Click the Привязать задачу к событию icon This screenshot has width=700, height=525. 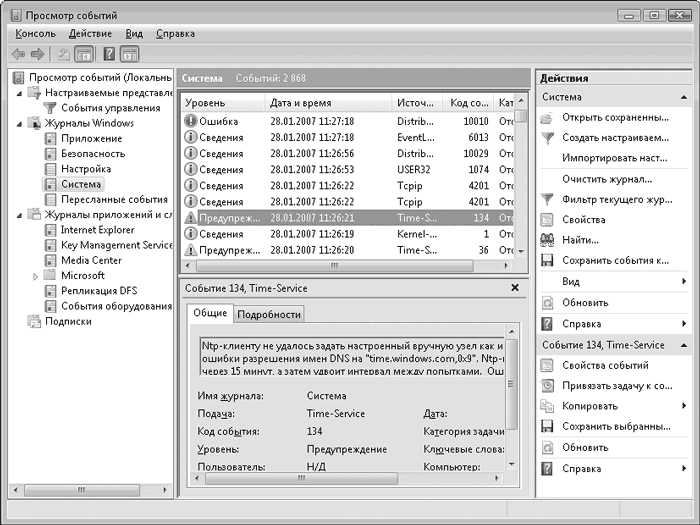[x=547, y=386]
